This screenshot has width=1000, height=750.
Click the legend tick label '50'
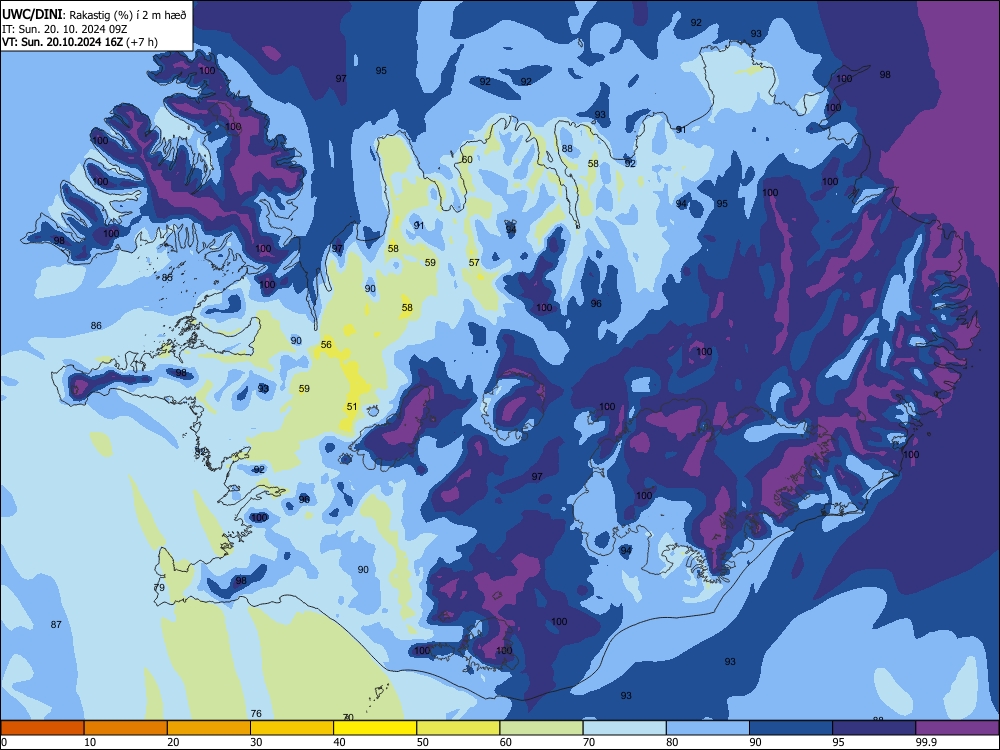(x=423, y=742)
